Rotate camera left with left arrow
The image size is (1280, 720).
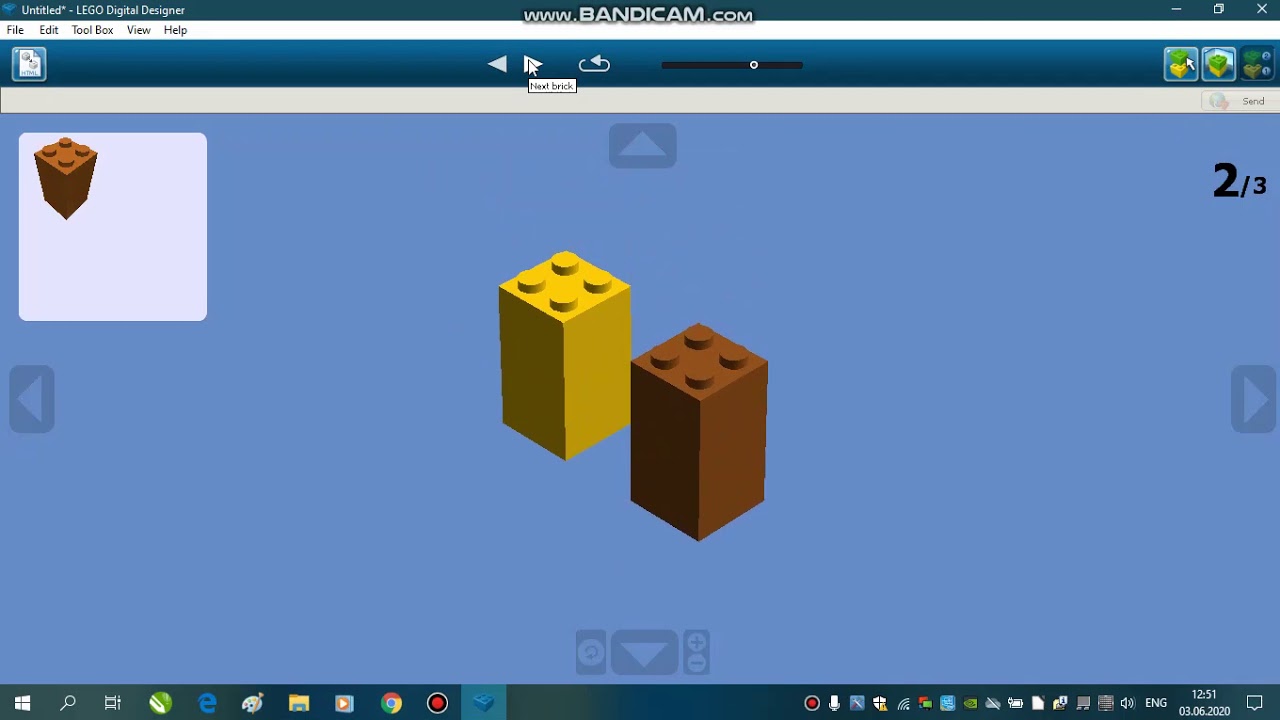(32, 400)
